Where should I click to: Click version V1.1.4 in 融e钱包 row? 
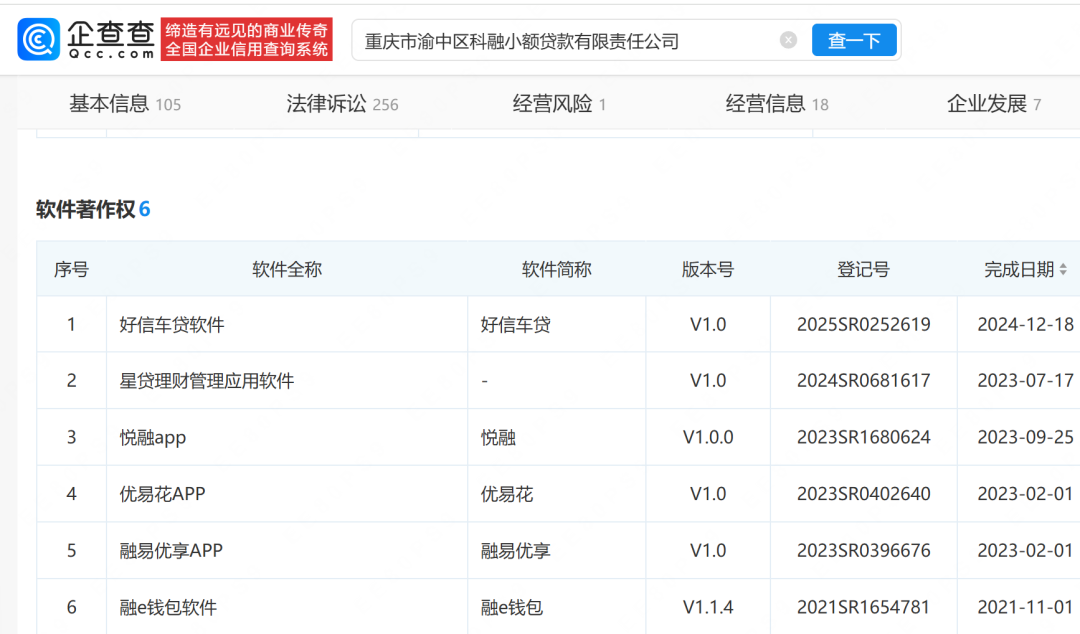click(x=708, y=607)
